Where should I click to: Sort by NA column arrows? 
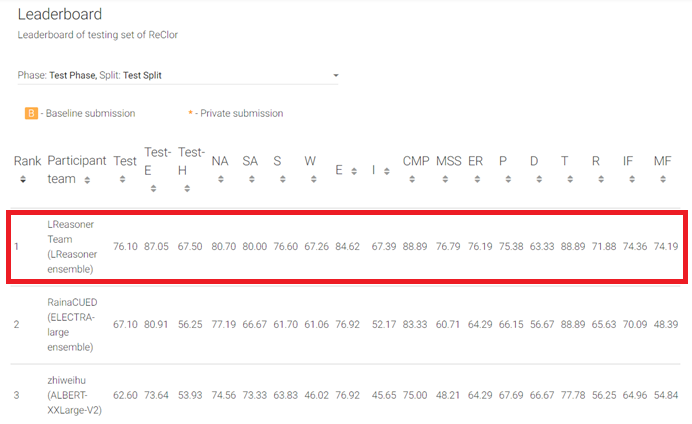pyautogui.click(x=218, y=180)
